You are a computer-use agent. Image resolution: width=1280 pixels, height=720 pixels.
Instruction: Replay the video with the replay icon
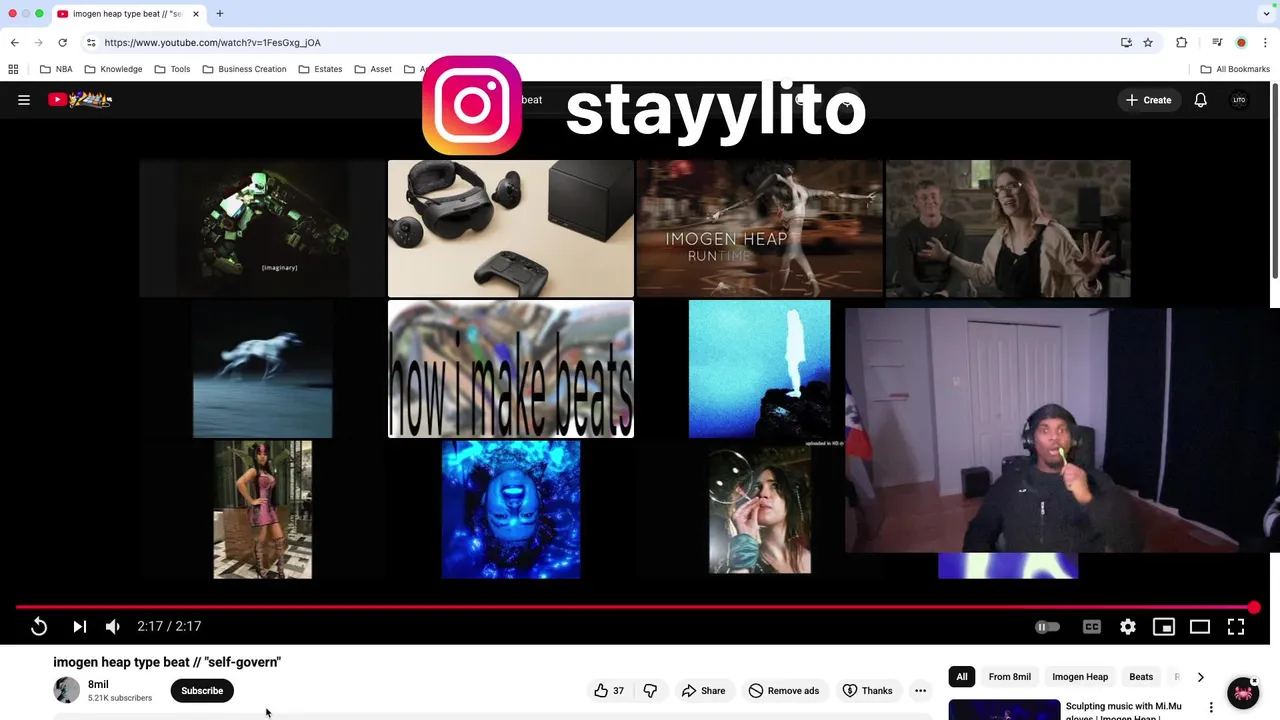coord(39,626)
